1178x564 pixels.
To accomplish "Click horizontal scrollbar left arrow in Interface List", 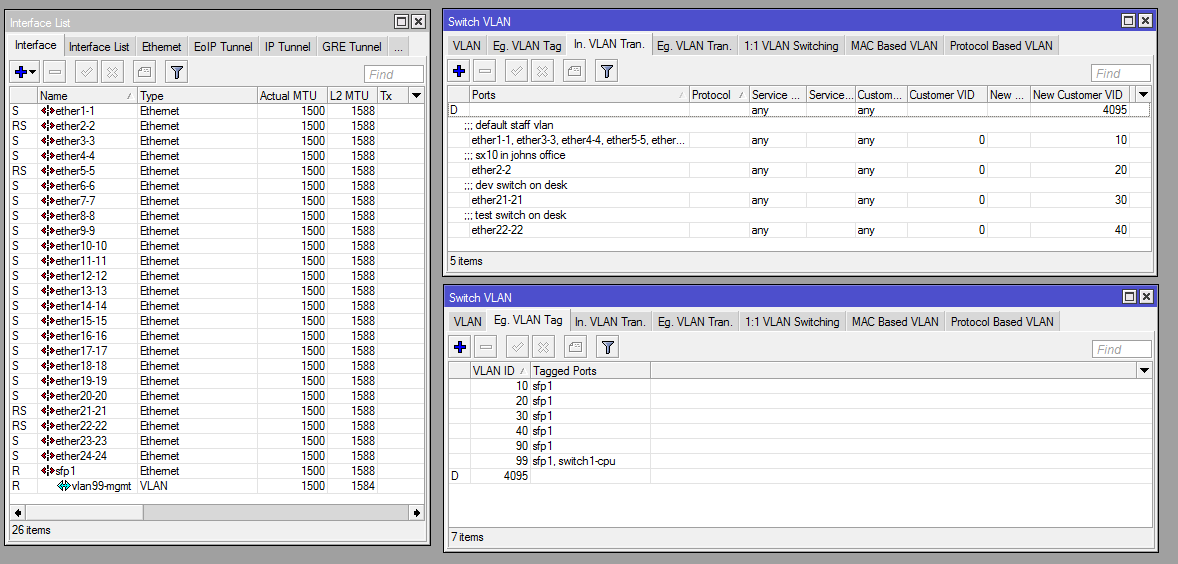I will 18,512.
